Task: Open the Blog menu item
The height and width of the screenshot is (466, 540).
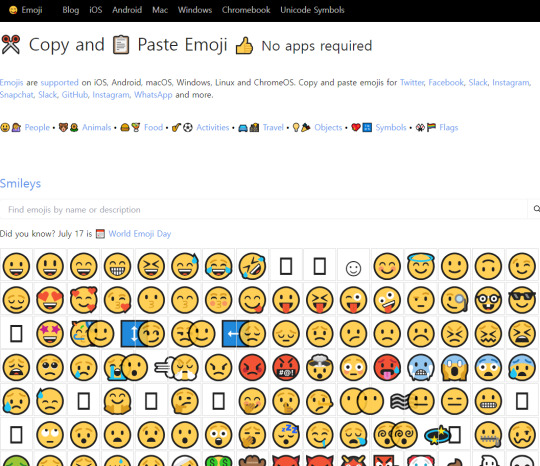Action: tap(71, 10)
